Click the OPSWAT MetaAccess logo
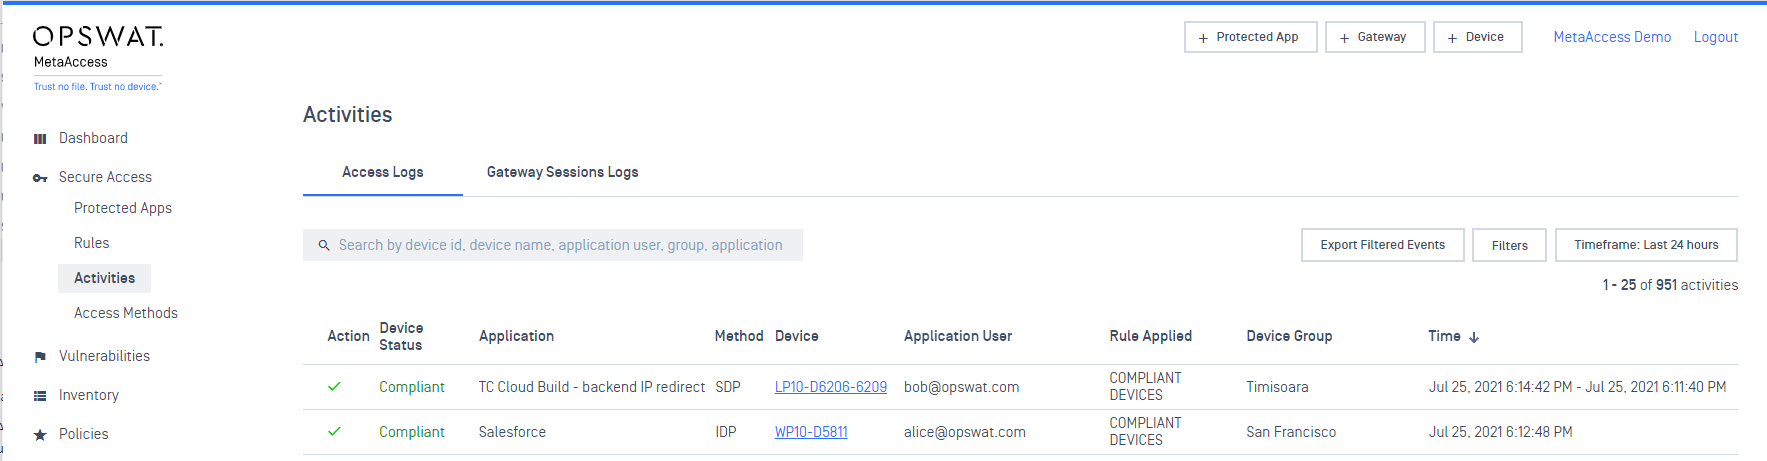Viewport: 1767px width, 461px height. click(98, 58)
